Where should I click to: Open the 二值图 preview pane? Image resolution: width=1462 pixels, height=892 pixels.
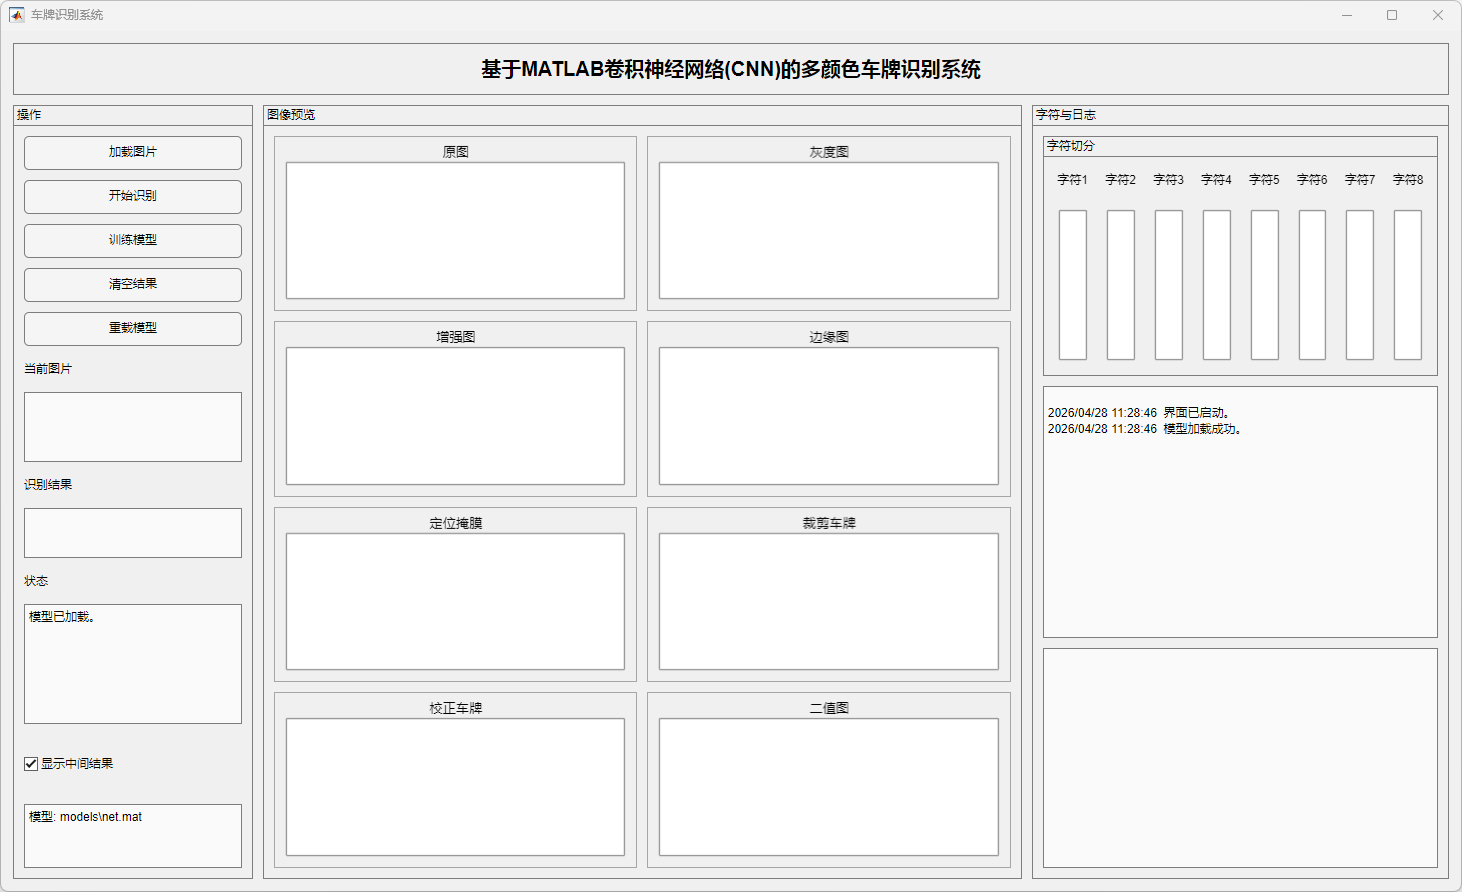pyautogui.click(x=828, y=787)
